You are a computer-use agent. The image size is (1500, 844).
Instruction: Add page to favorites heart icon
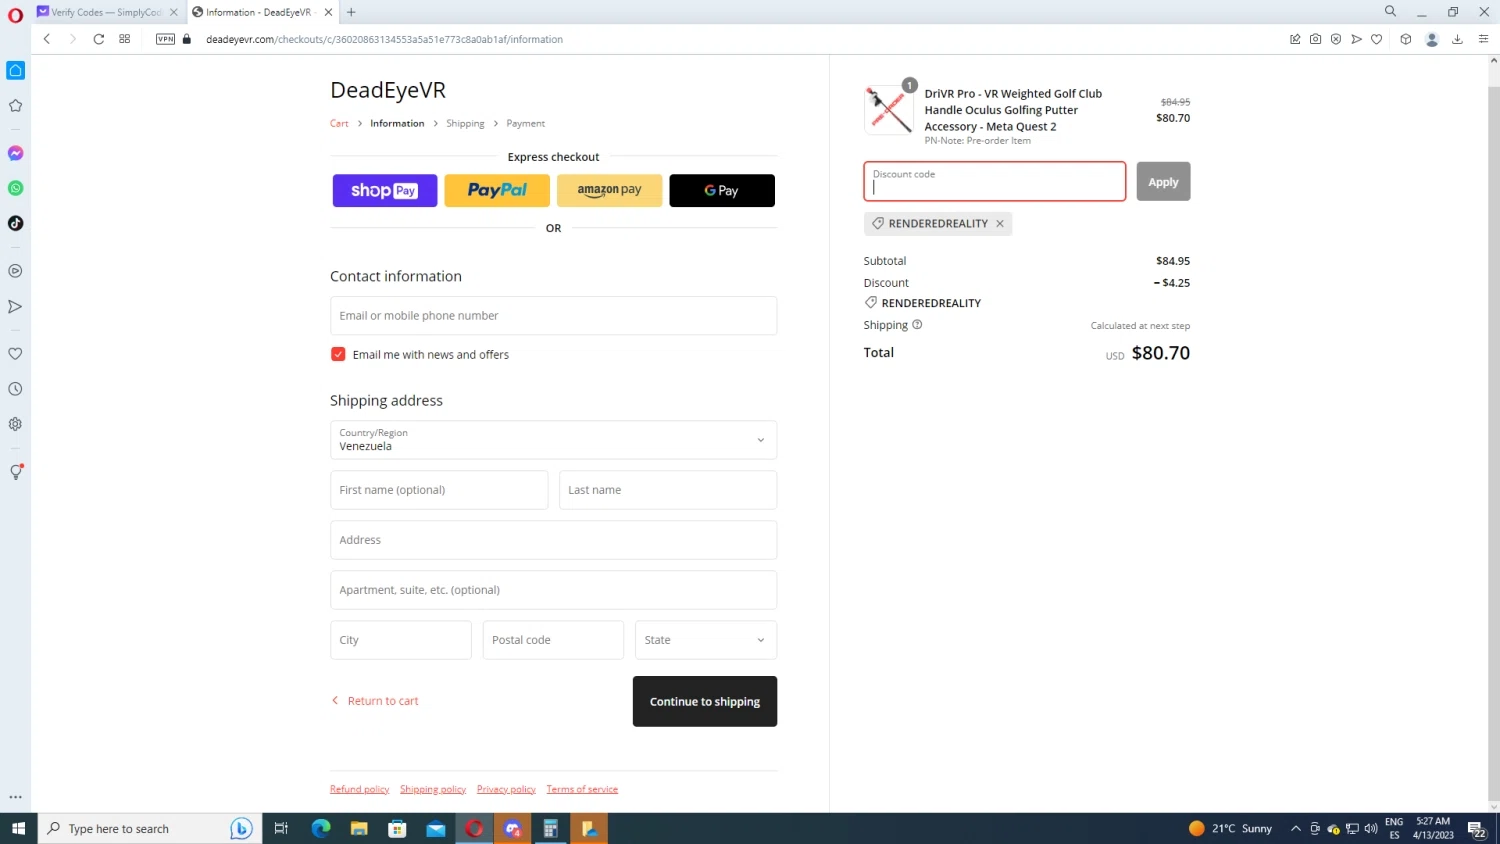(x=1376, y=39)
